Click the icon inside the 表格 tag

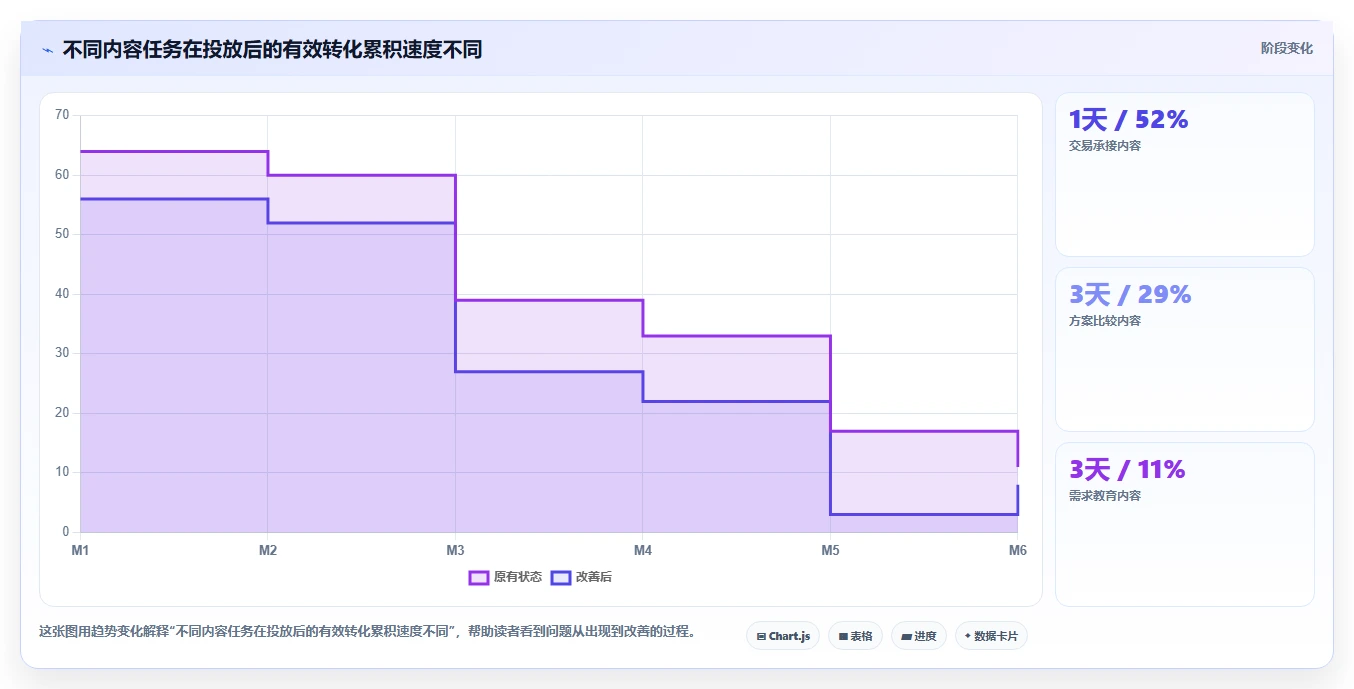tap(843, 636)
